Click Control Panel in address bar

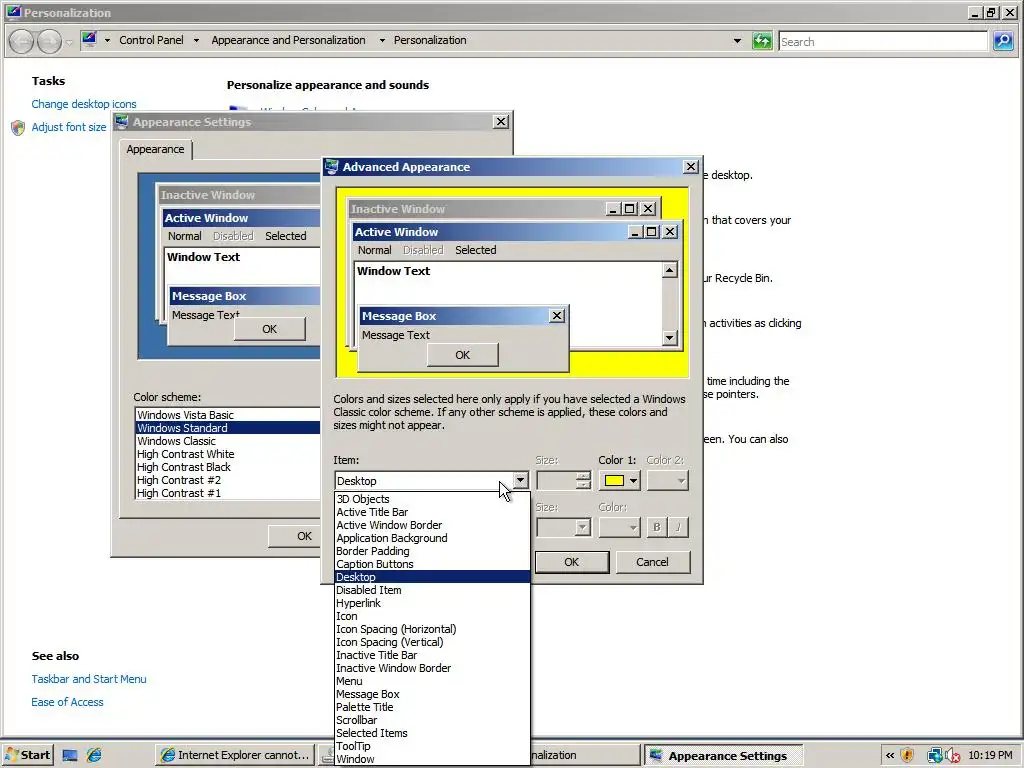pyautogui.click(x=151, y=40)
